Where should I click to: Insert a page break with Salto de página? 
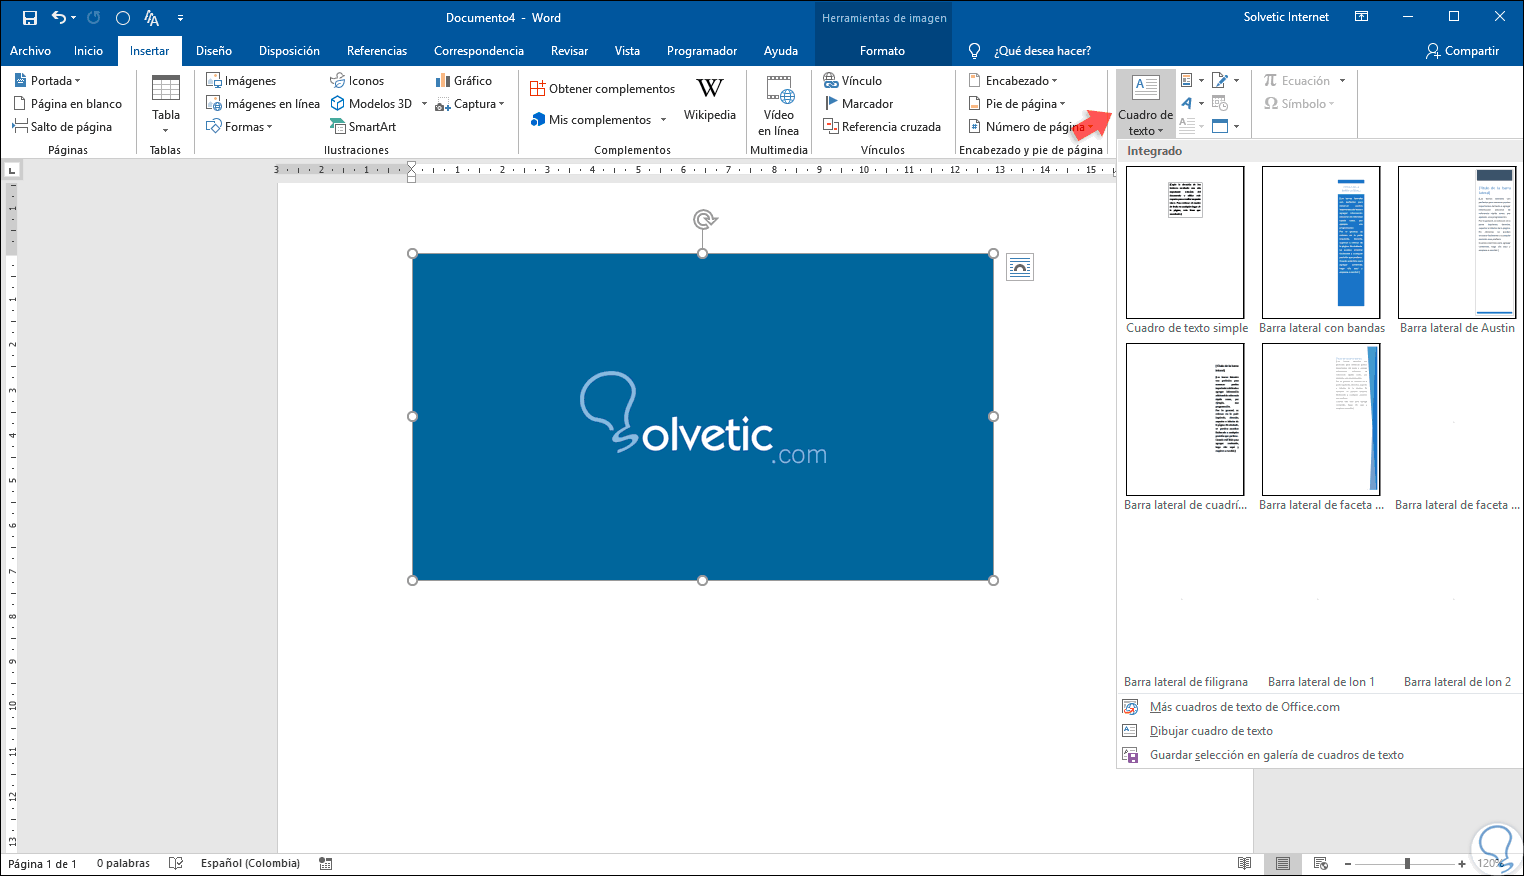[x=62, y=127]
